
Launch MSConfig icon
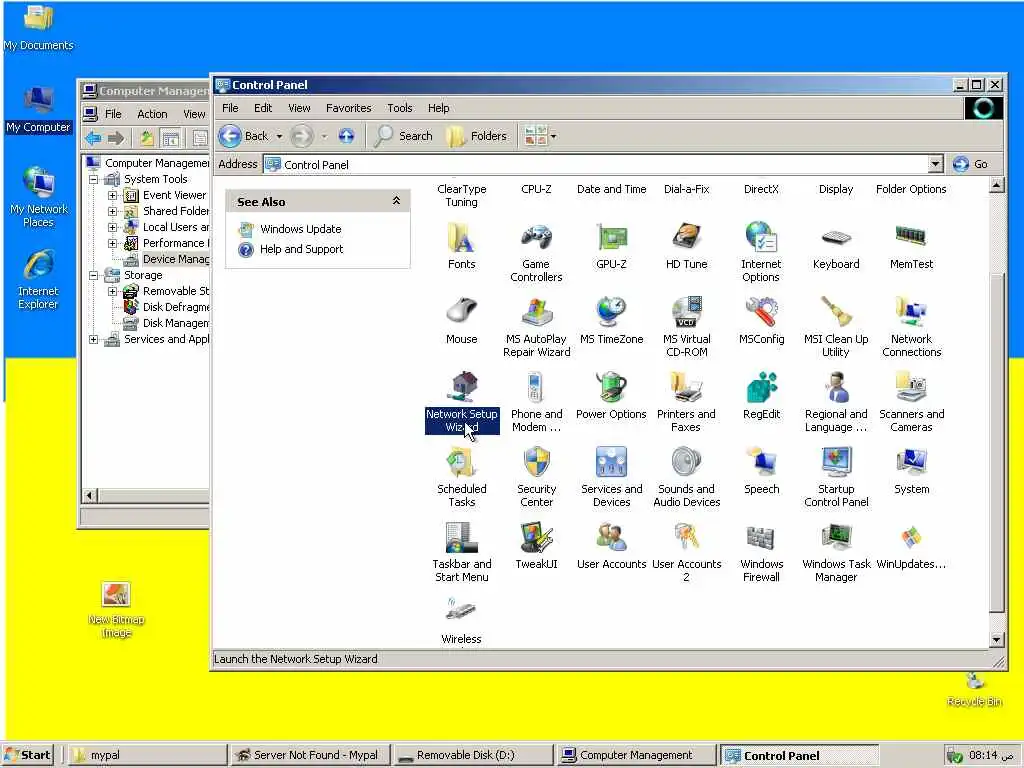tap(761, 312)
